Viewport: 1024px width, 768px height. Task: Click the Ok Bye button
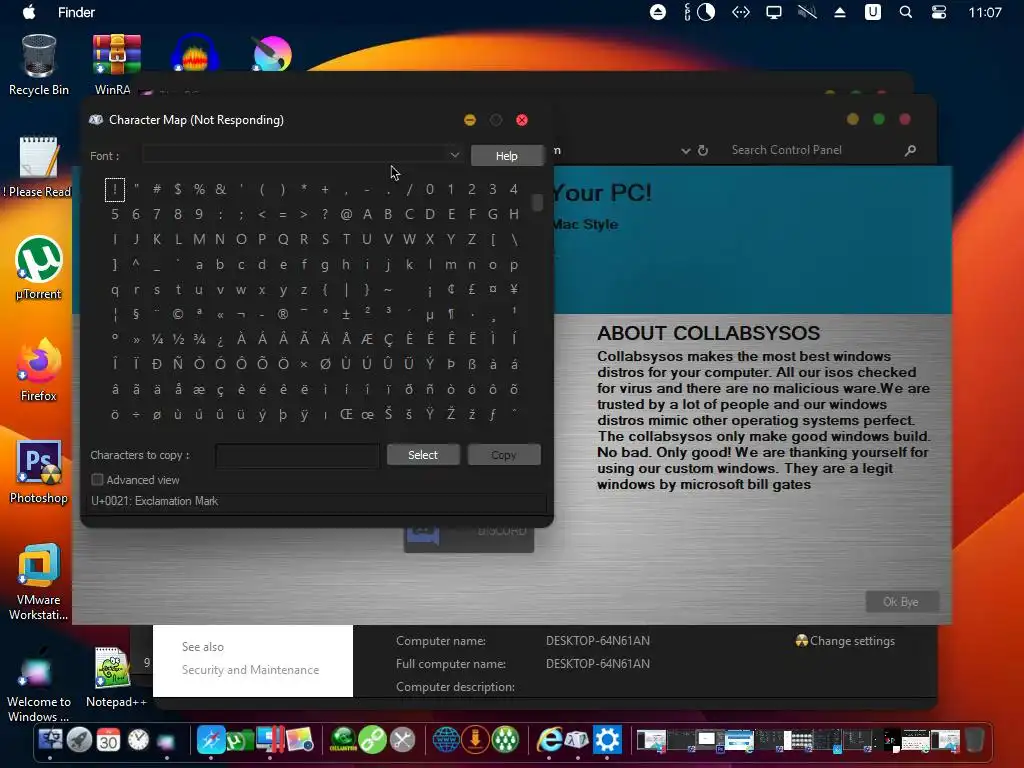pos(902,601)
